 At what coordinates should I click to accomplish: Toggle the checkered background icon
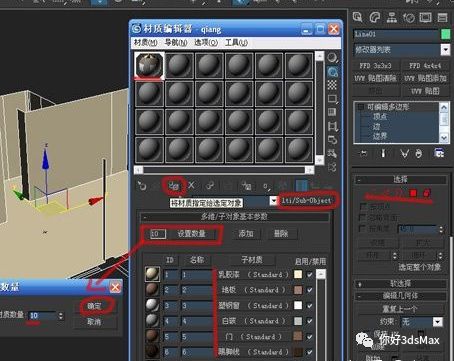pyautogui.click(x=332, y=85)
